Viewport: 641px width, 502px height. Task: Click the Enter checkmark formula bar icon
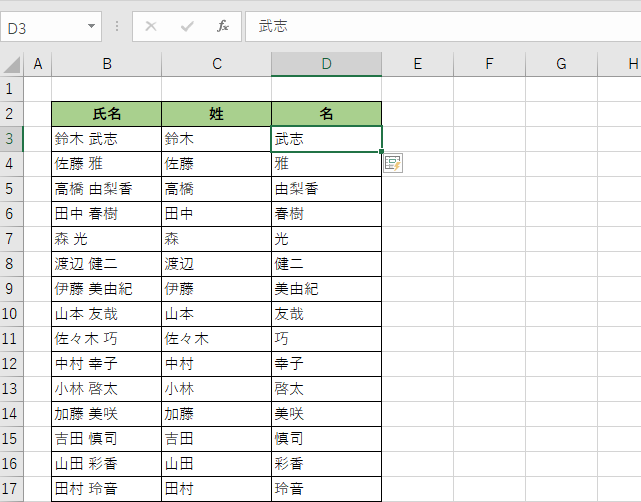coord(187,27)
